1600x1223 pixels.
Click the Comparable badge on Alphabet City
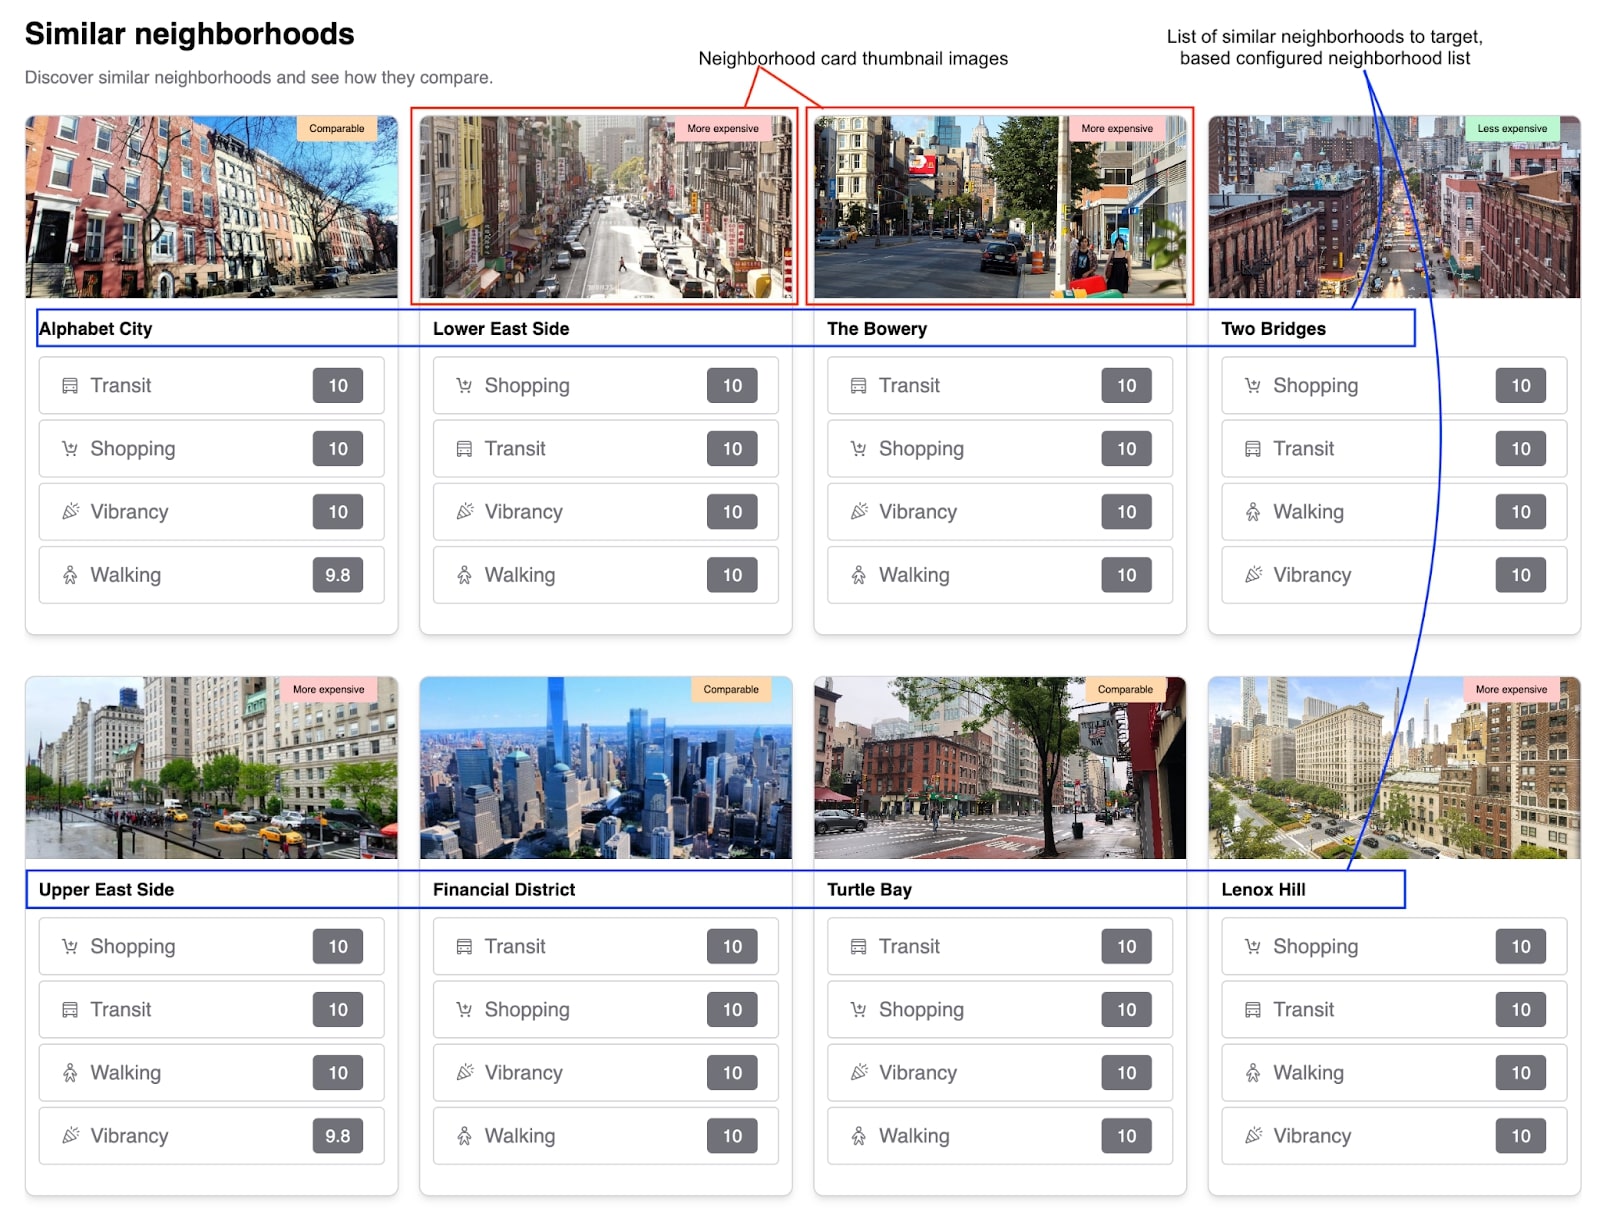tap(337, 129)
